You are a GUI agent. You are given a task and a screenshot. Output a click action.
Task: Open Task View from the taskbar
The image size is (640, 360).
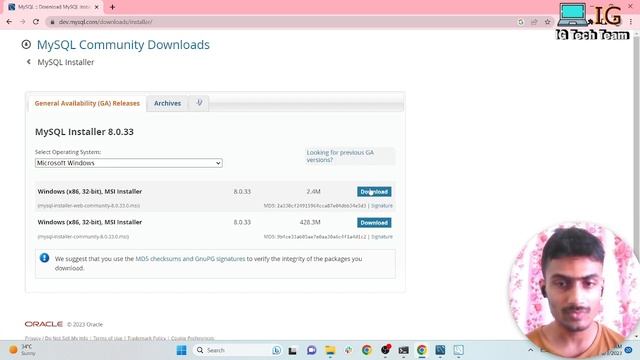click(292, 350)
